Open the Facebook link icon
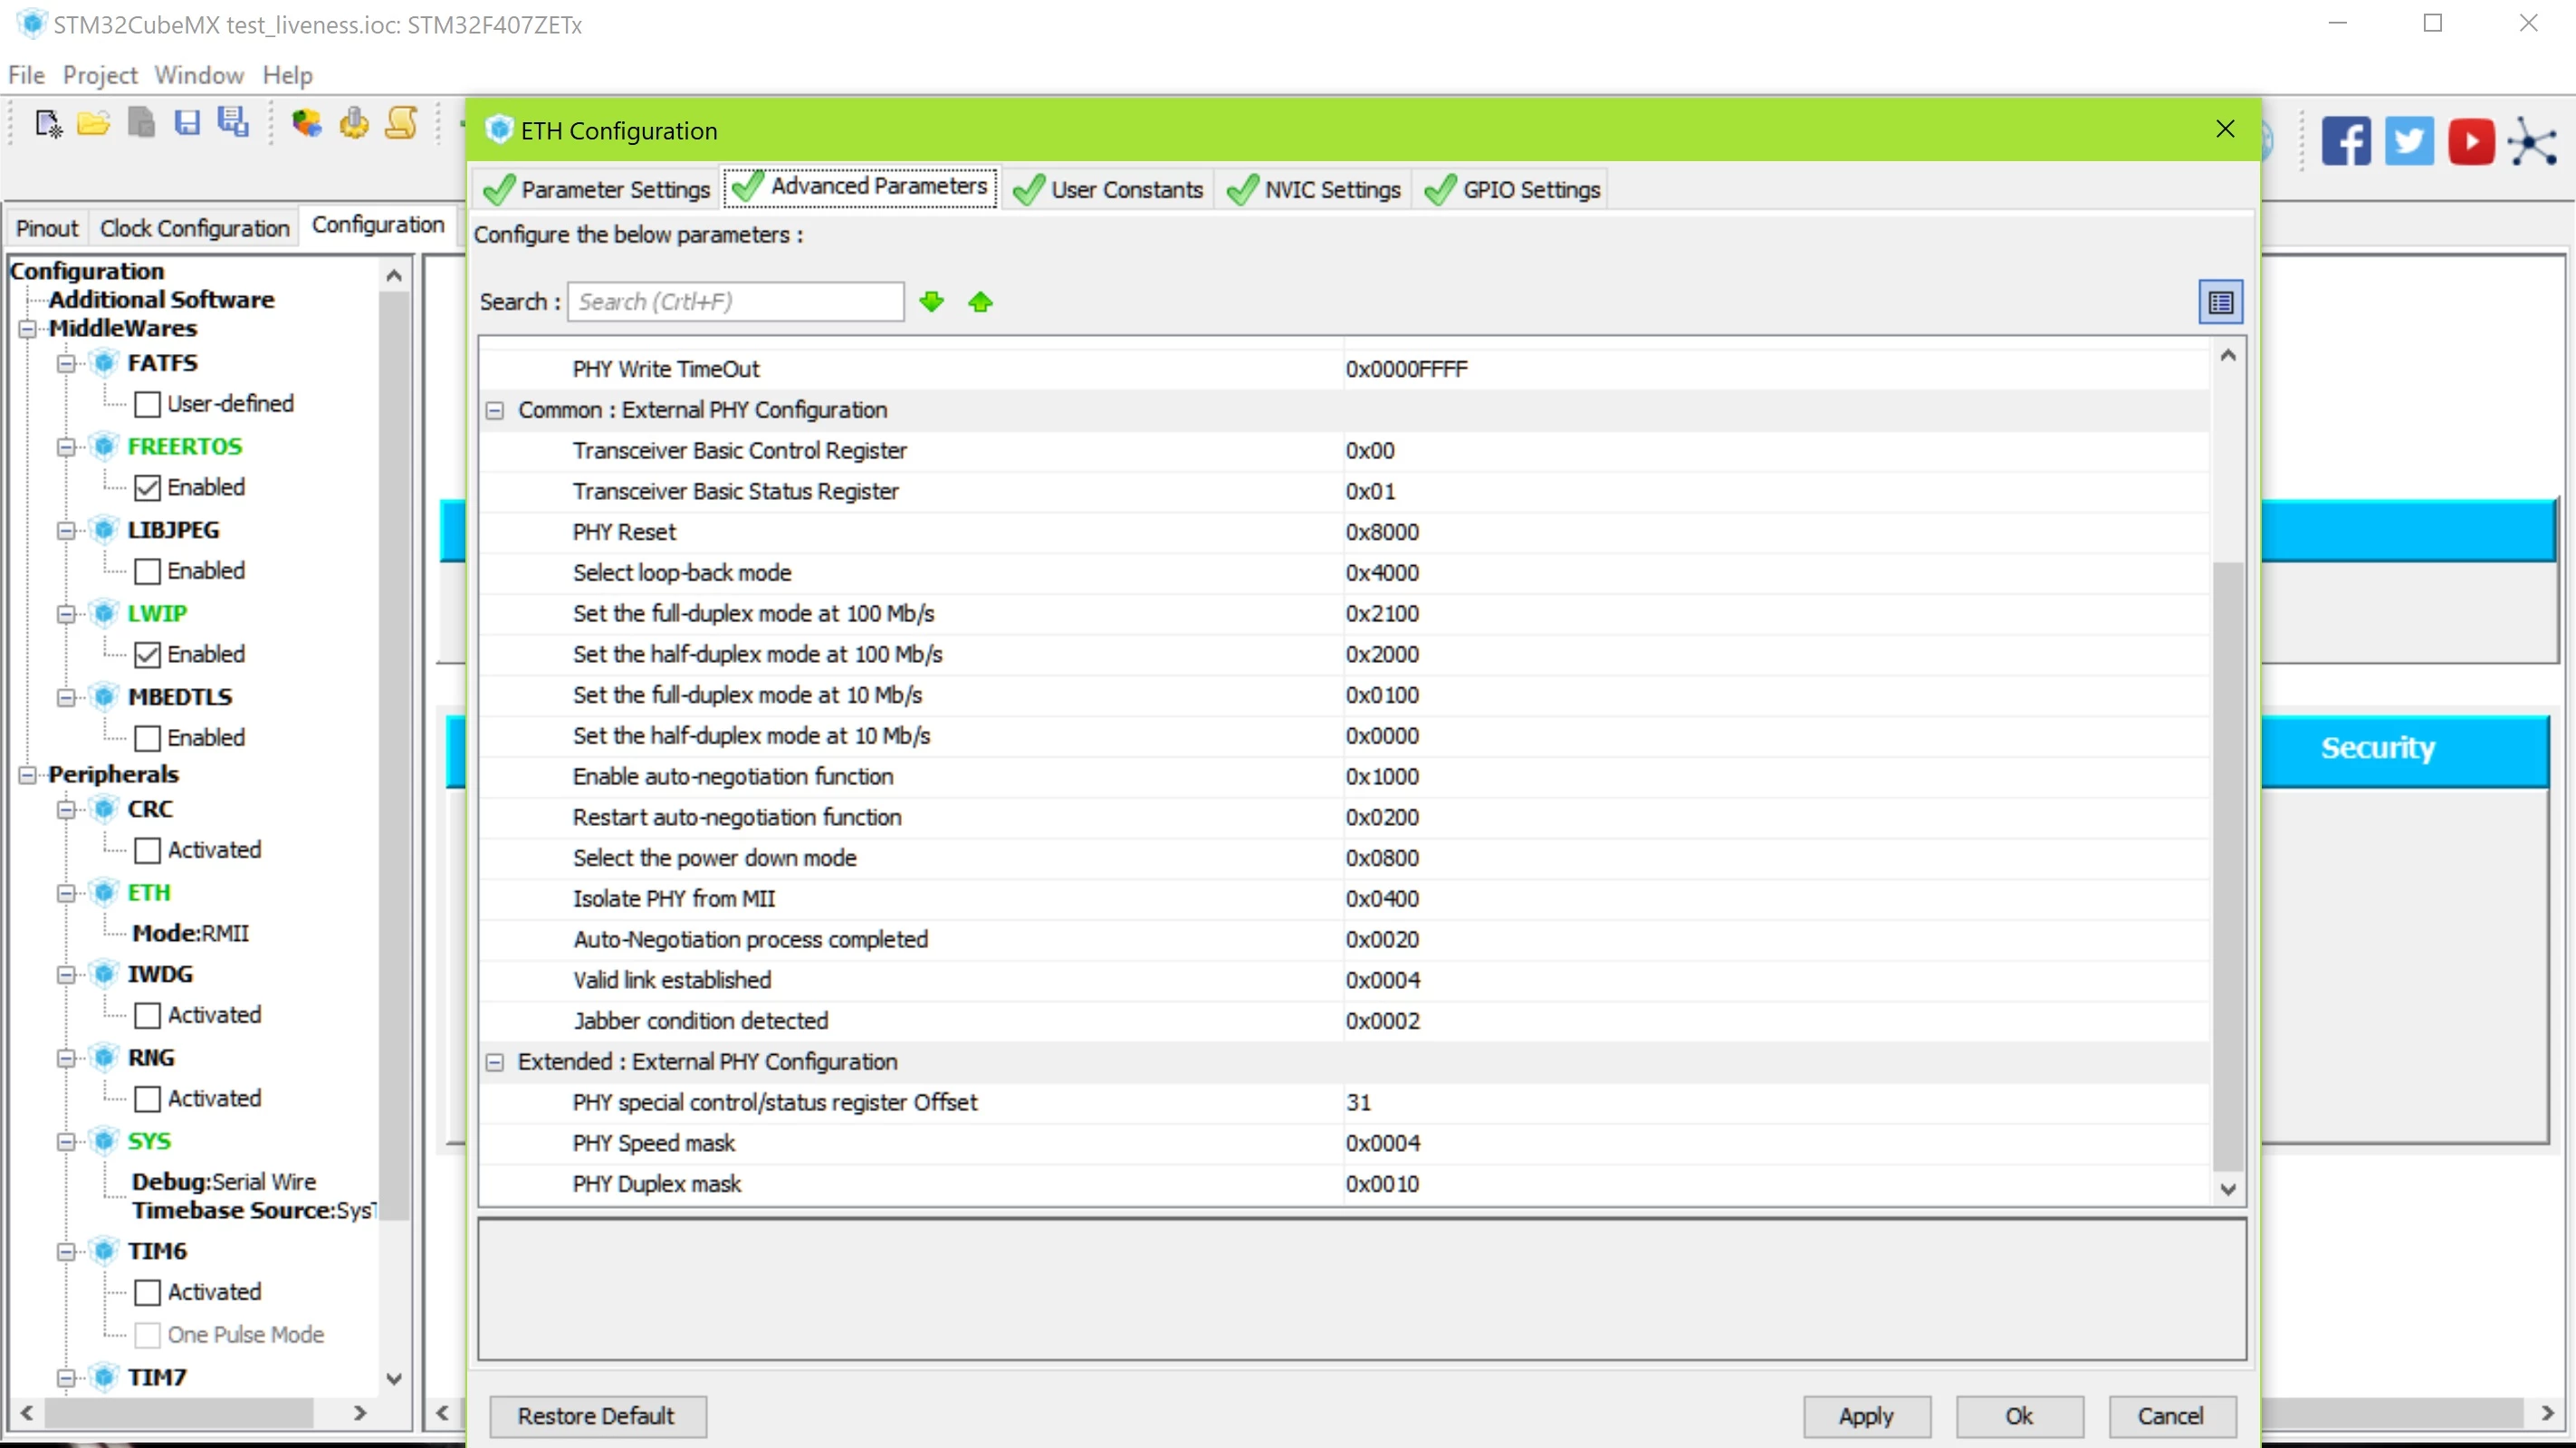 click(2345, 141)
